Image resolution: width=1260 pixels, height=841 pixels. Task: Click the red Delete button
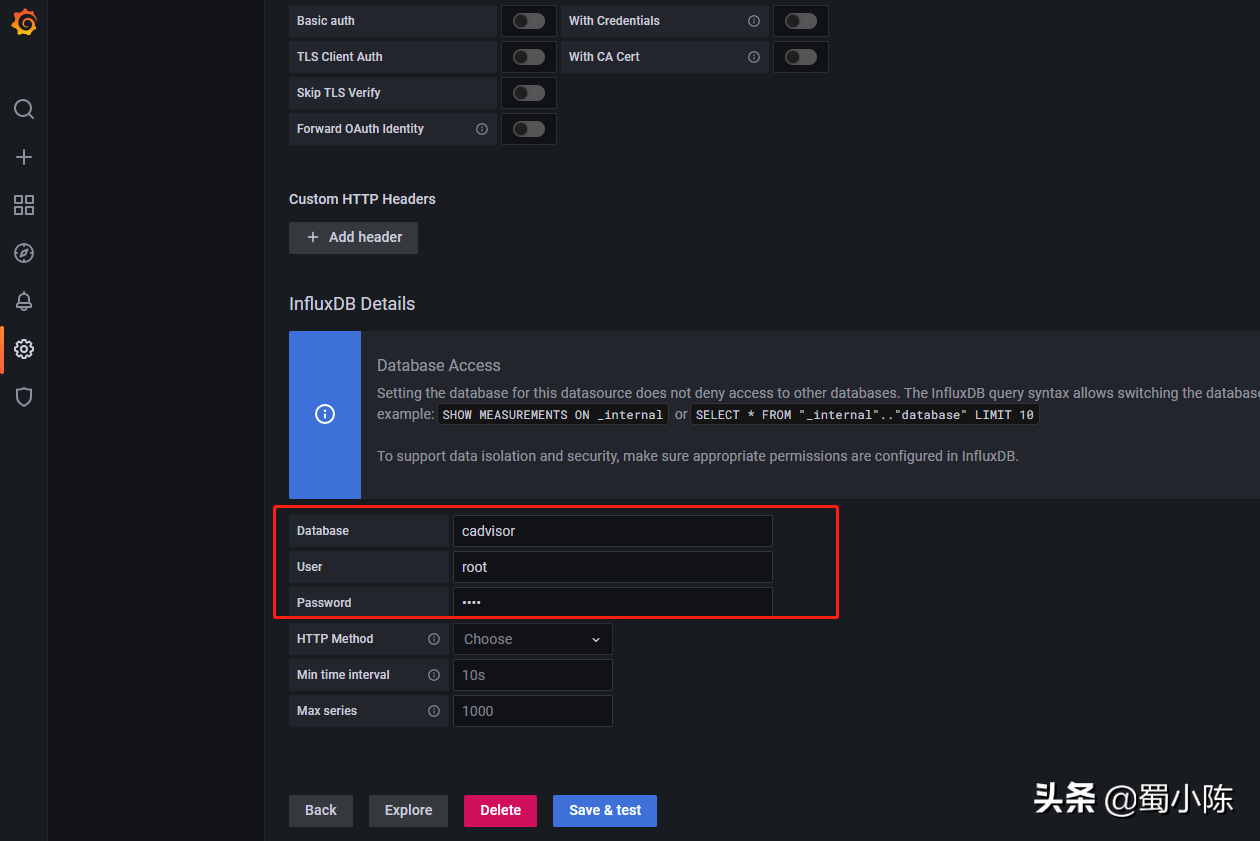501,810
